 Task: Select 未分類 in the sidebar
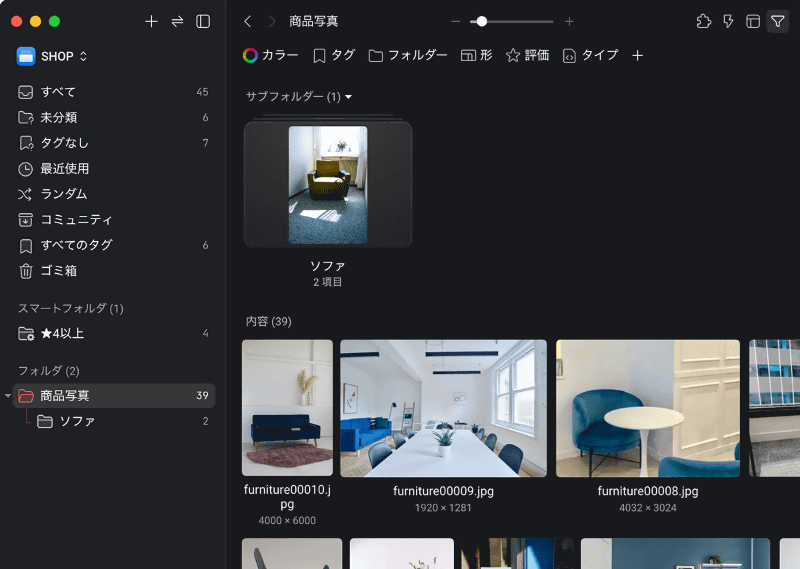113,117
